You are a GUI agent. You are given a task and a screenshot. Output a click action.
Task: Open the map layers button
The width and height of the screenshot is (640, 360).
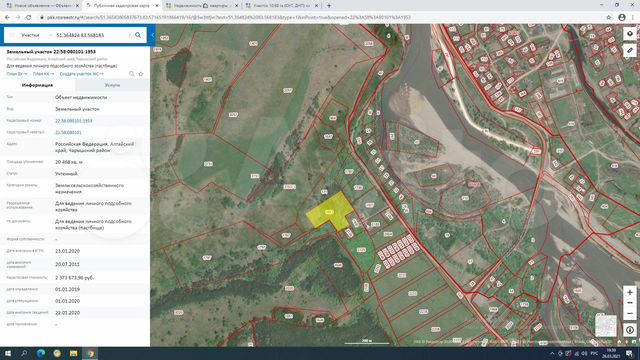coord(630,34)
